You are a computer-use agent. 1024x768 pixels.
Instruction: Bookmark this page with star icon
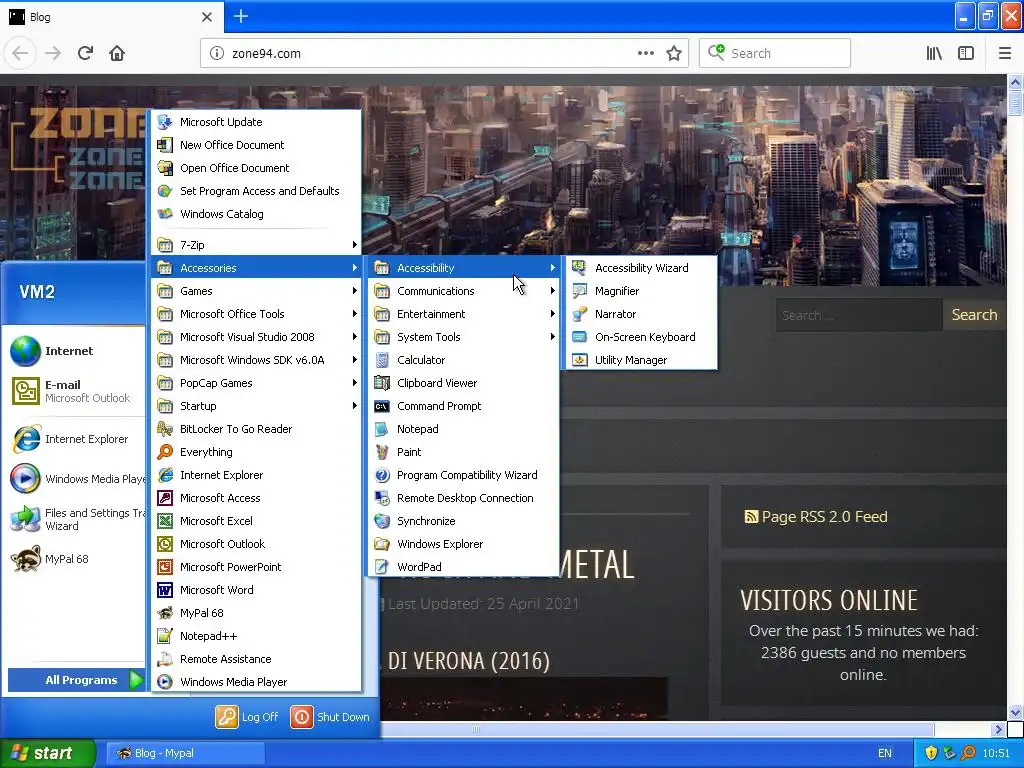(674, 54)
